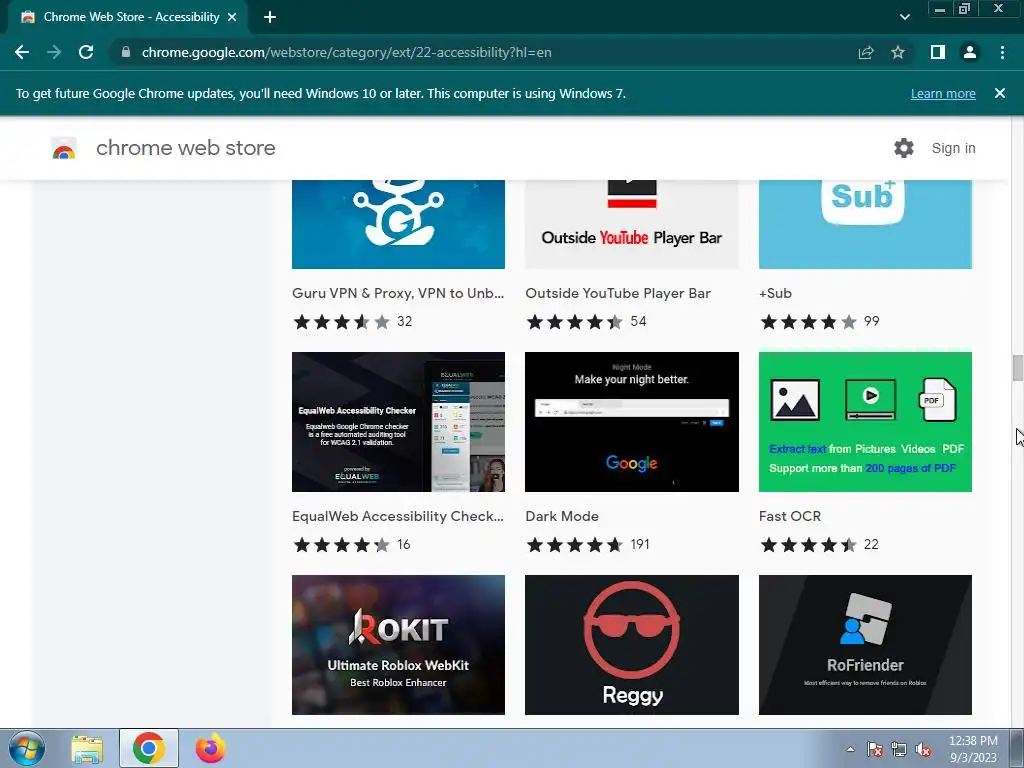Launch Firefox from the taskbar

(x=210, y=748)
